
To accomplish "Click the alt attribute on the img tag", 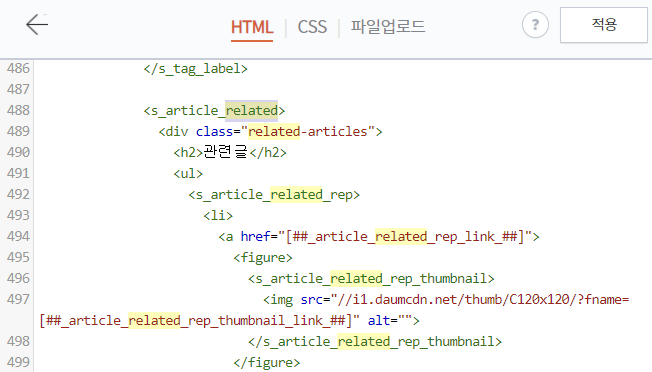I will (389, 320).
